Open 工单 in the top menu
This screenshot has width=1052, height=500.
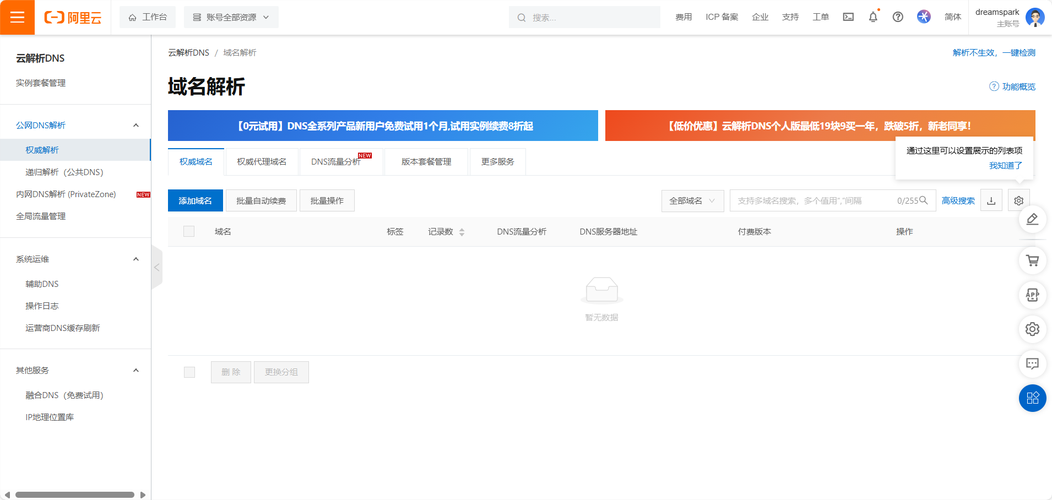click(821, 17)
